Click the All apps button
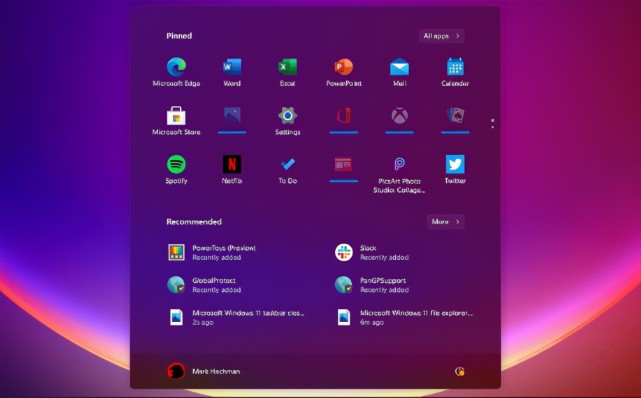This screenshot has height=398, width=641. point(442,36)
